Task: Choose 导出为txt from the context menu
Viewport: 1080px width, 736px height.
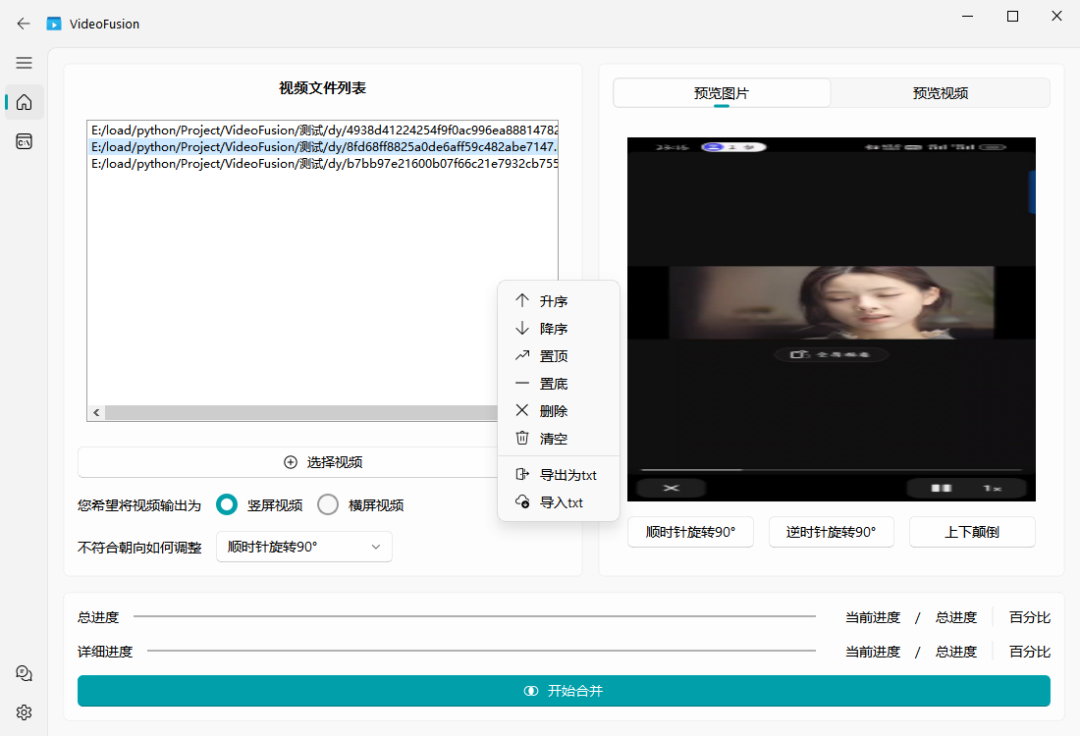Action: click(x=568, y=475)
